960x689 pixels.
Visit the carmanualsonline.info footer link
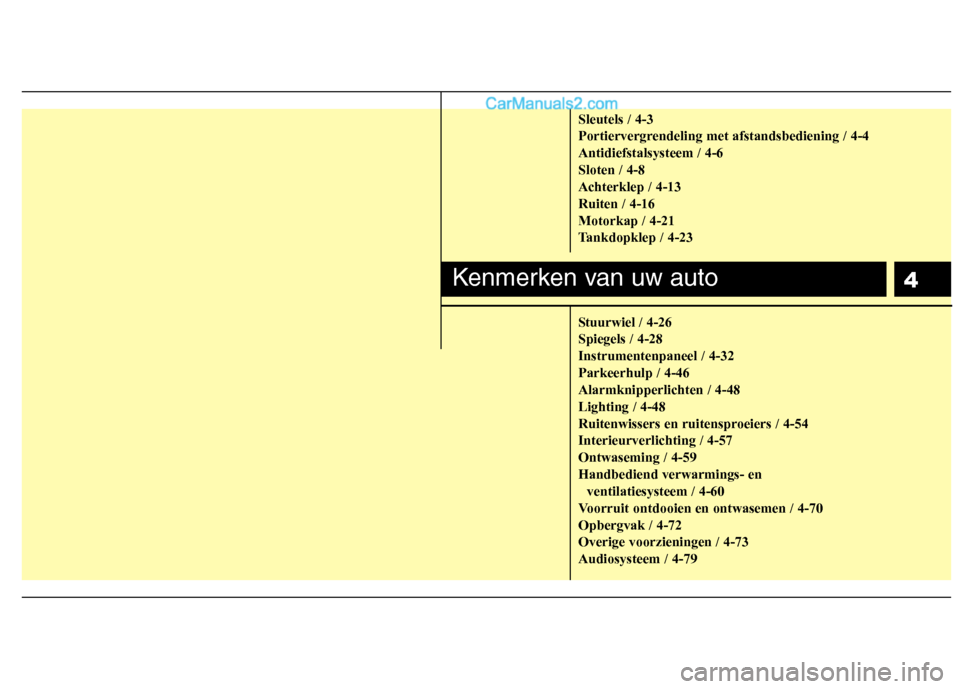pyautogui.click(x=812, y=672)
